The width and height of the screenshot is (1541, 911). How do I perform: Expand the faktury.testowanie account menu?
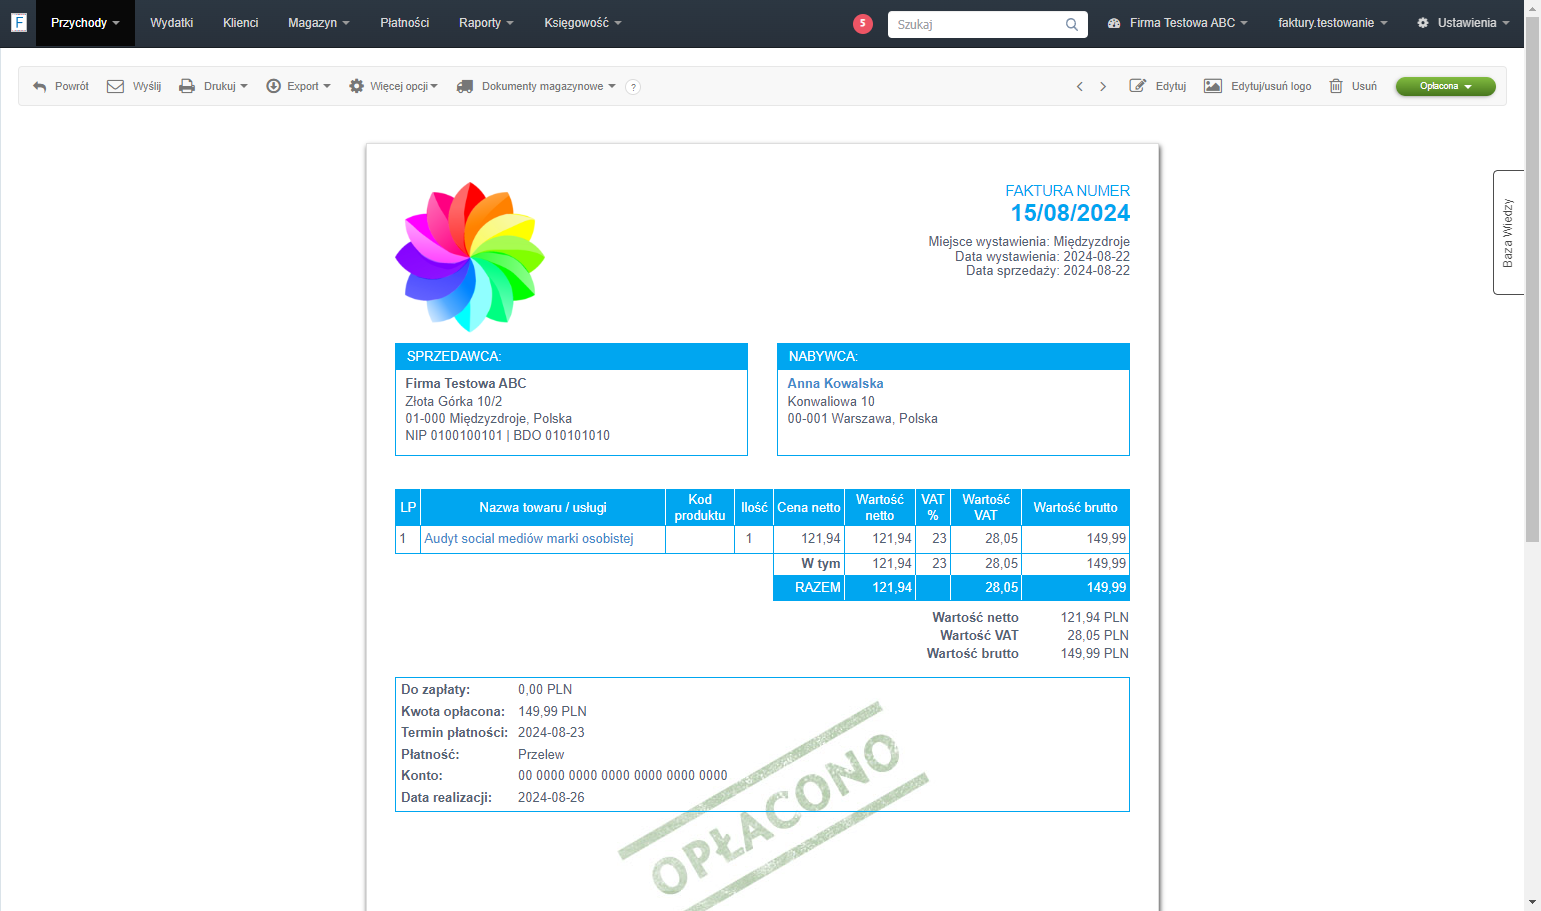coord(1333,23)
